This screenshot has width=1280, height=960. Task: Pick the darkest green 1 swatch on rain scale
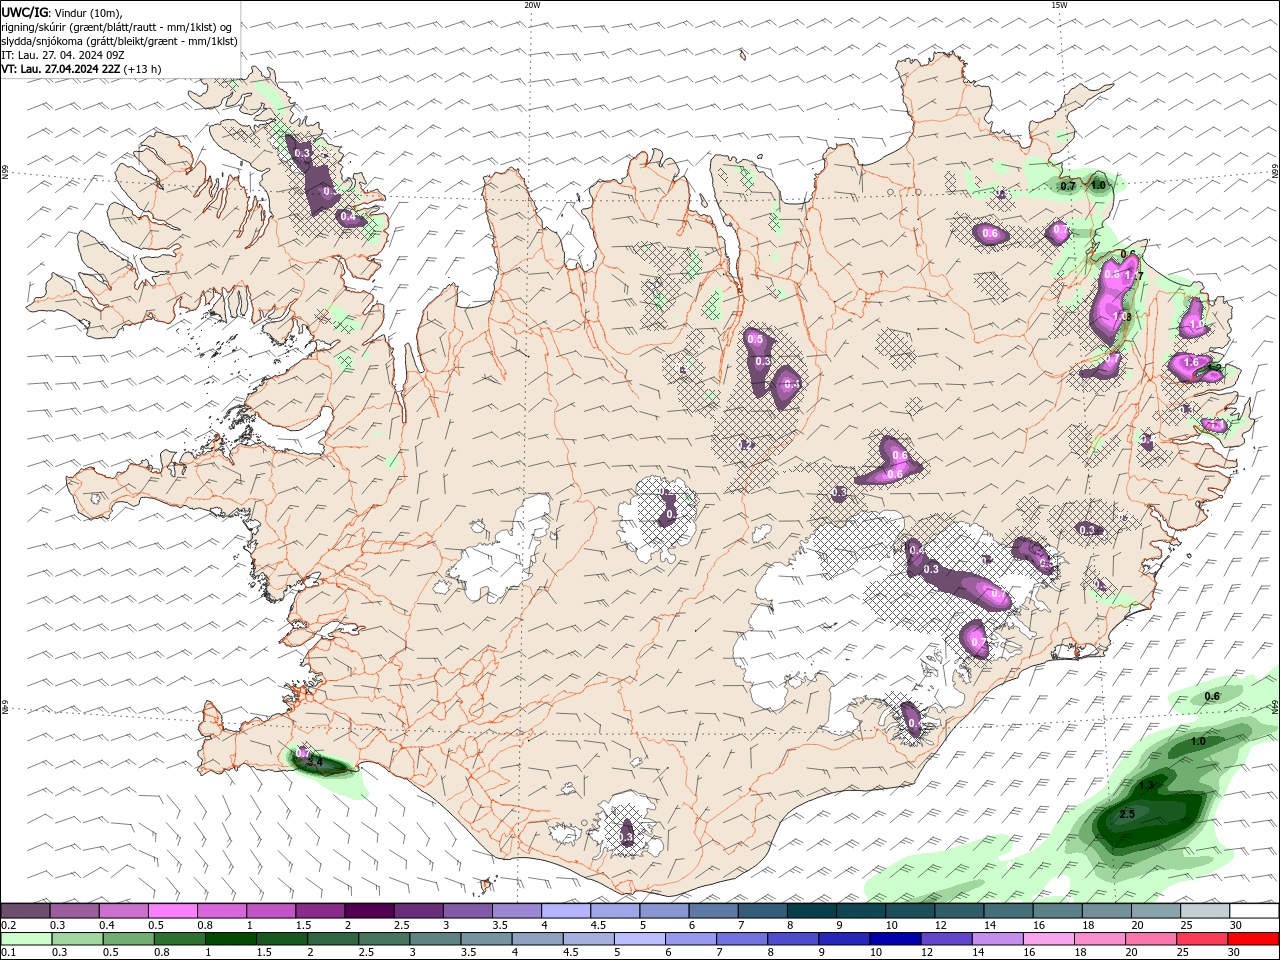[231, 939]
